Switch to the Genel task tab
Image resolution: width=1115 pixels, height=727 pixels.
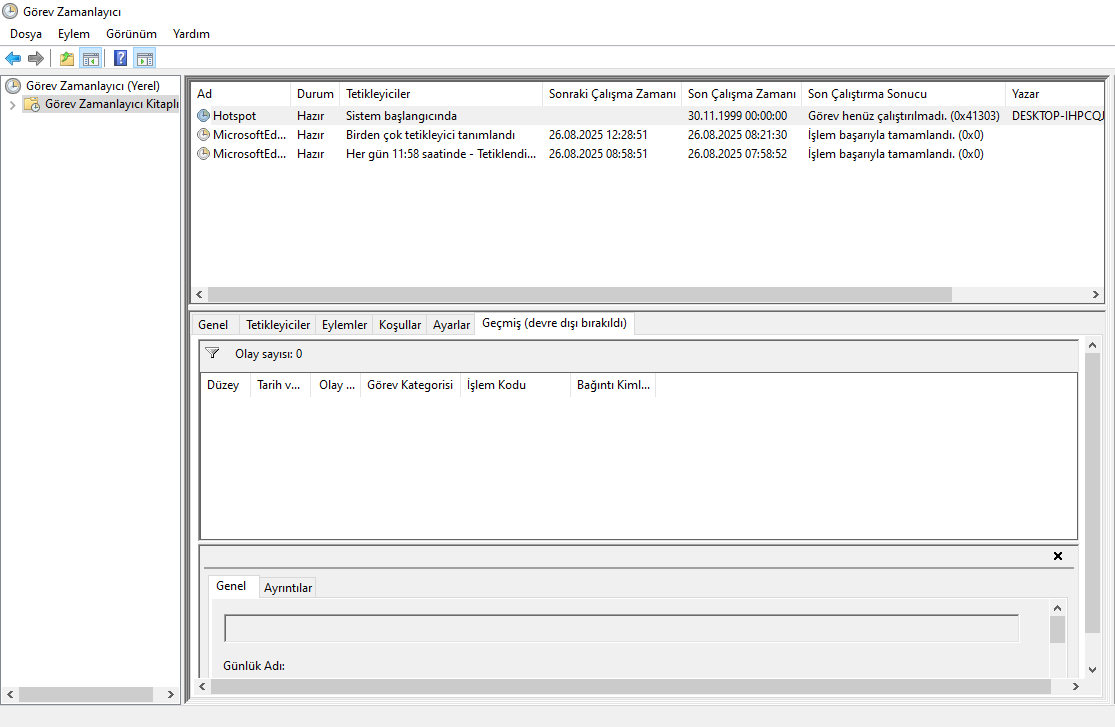click(213, 324)
